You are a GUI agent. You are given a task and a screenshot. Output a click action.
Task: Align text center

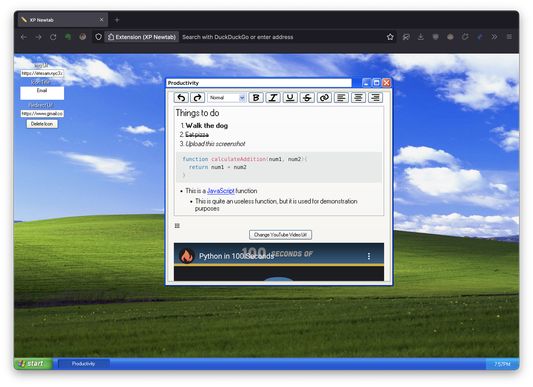pos(358,98)
